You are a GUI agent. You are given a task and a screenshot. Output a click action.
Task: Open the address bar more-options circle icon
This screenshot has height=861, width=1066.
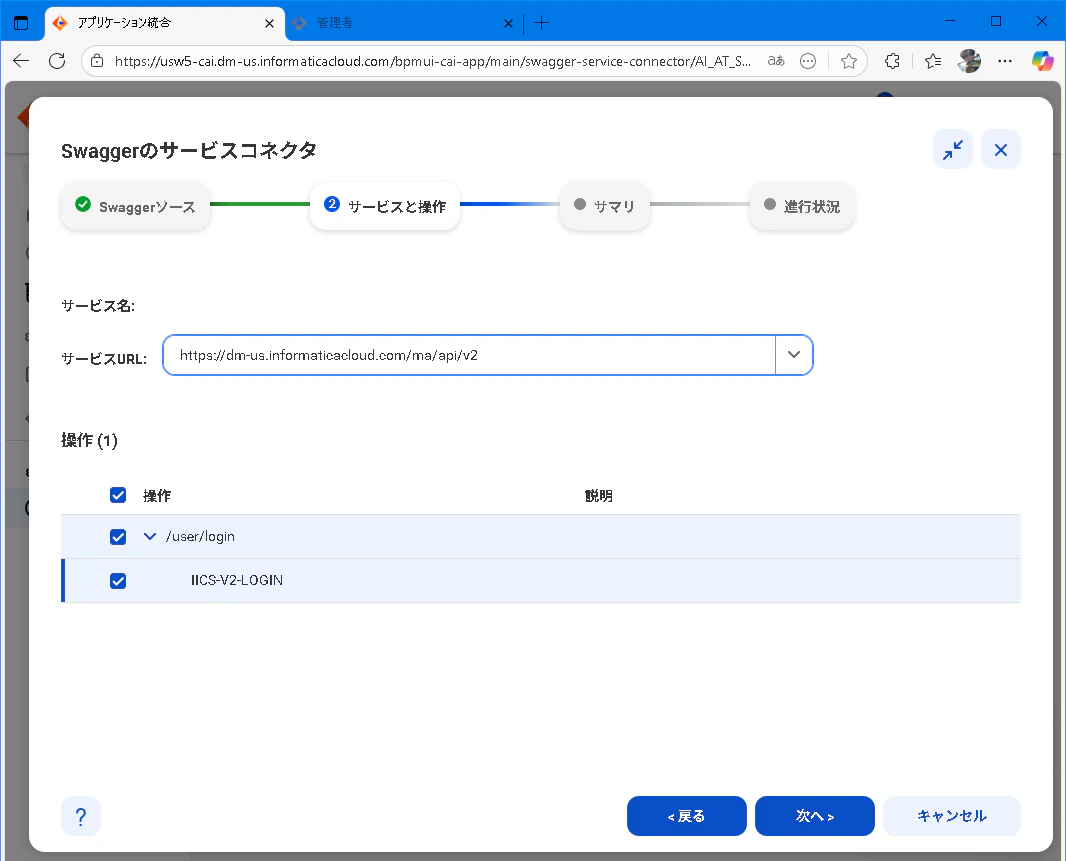coord(808,61)
